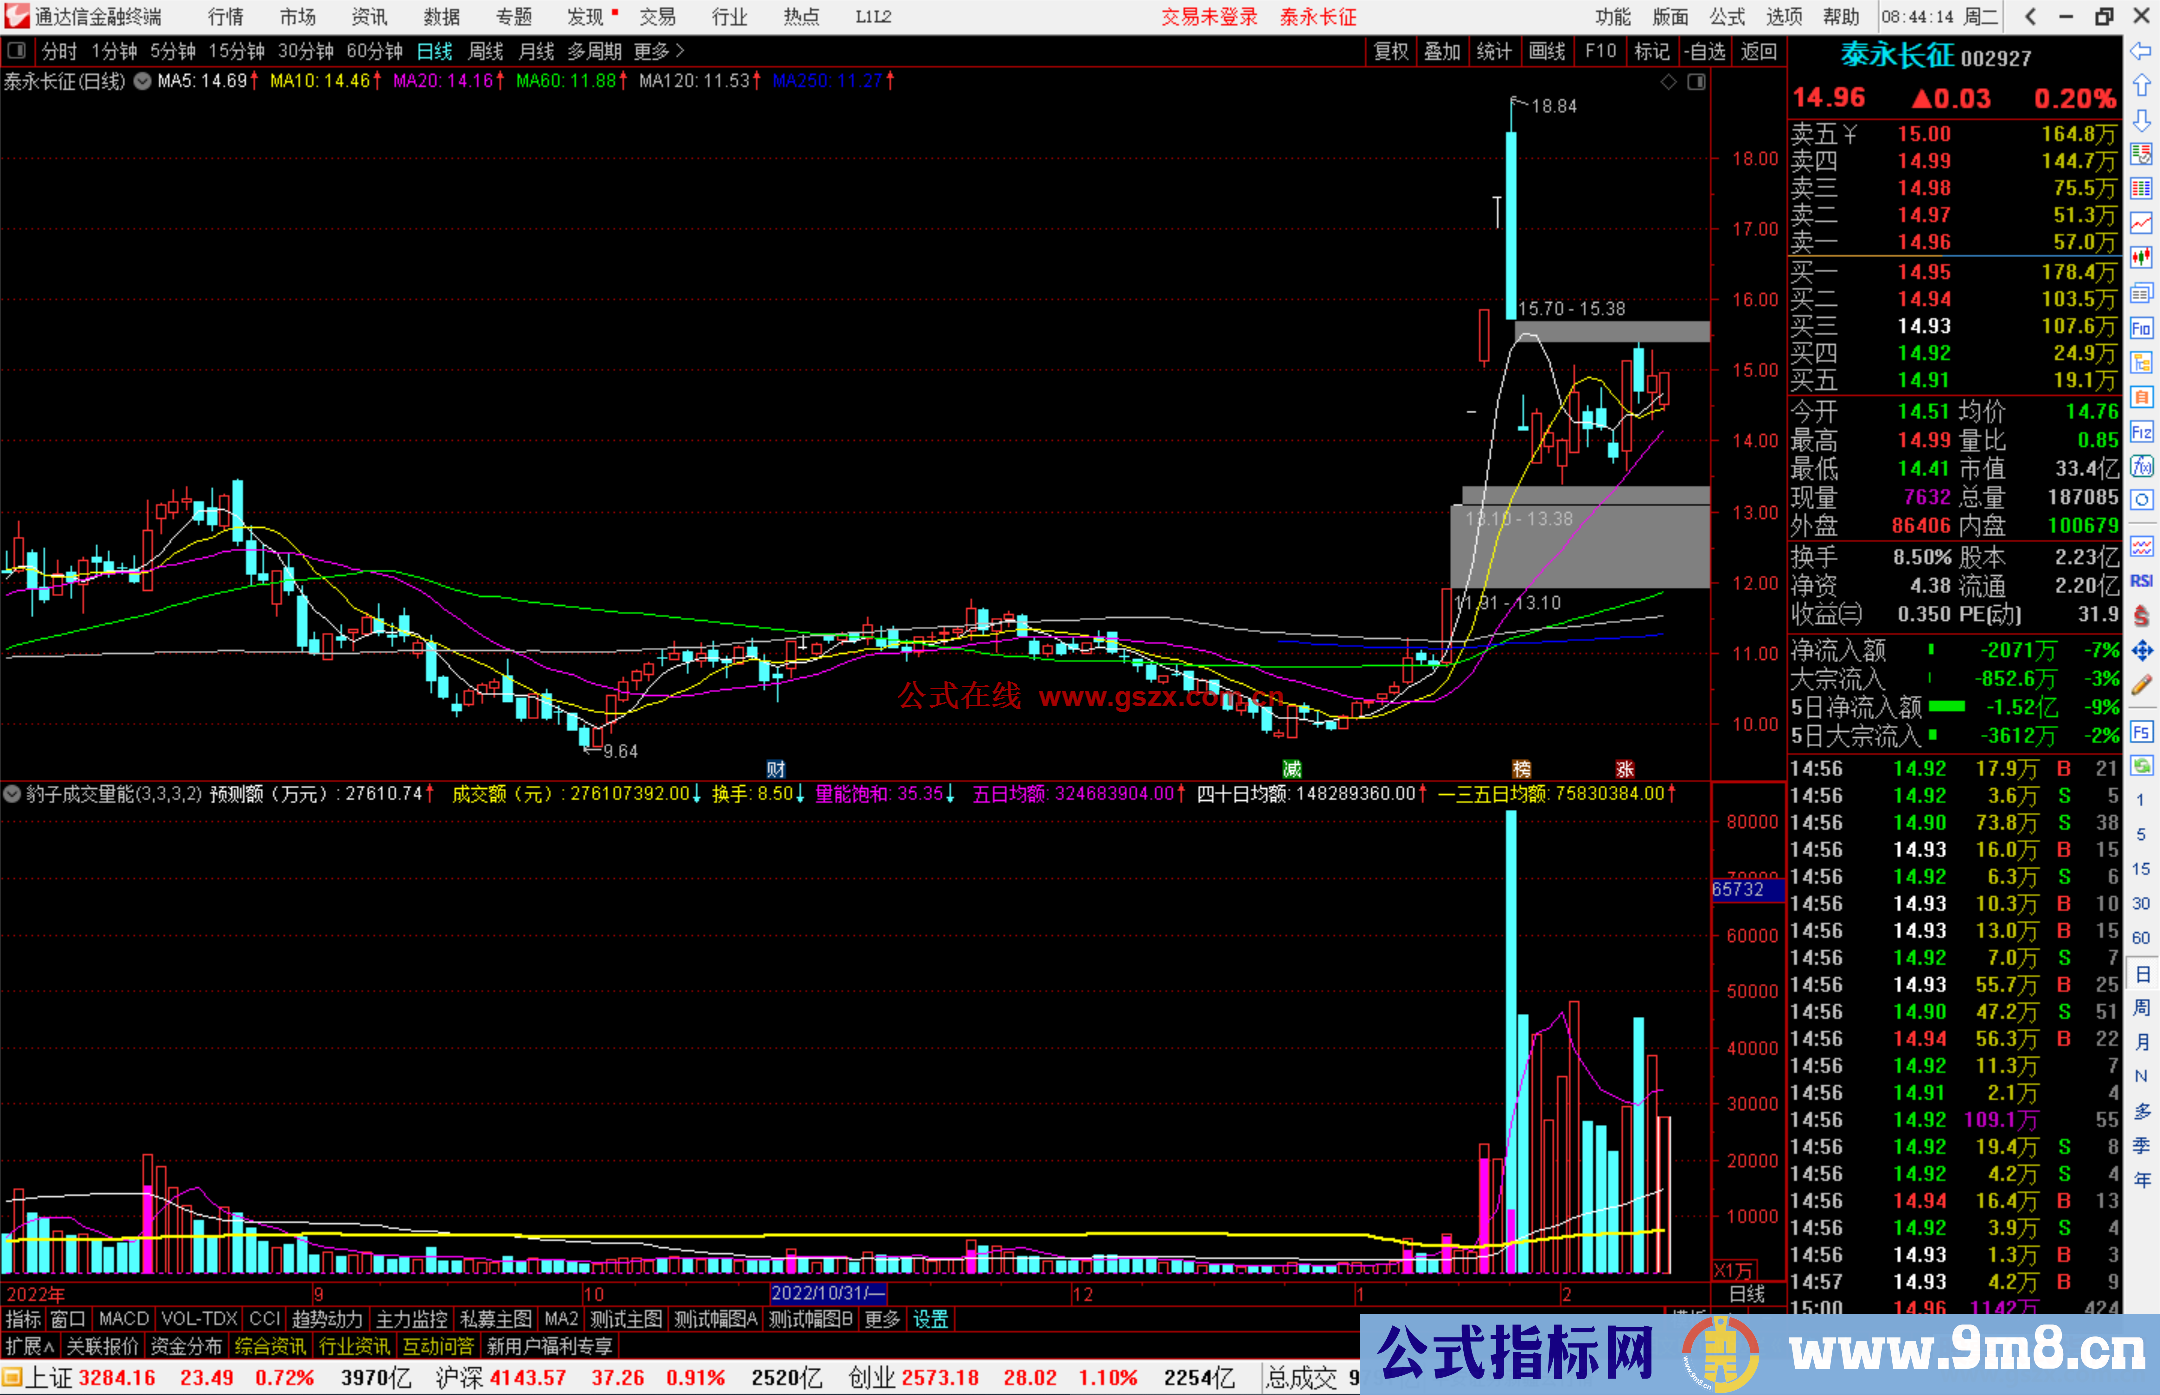Image resolution: width=2160 pixels, height=1395 pixels.
Task: Click the 设置 link in indicator bar
Action: pyautogui.click(x=930, y=1319)
